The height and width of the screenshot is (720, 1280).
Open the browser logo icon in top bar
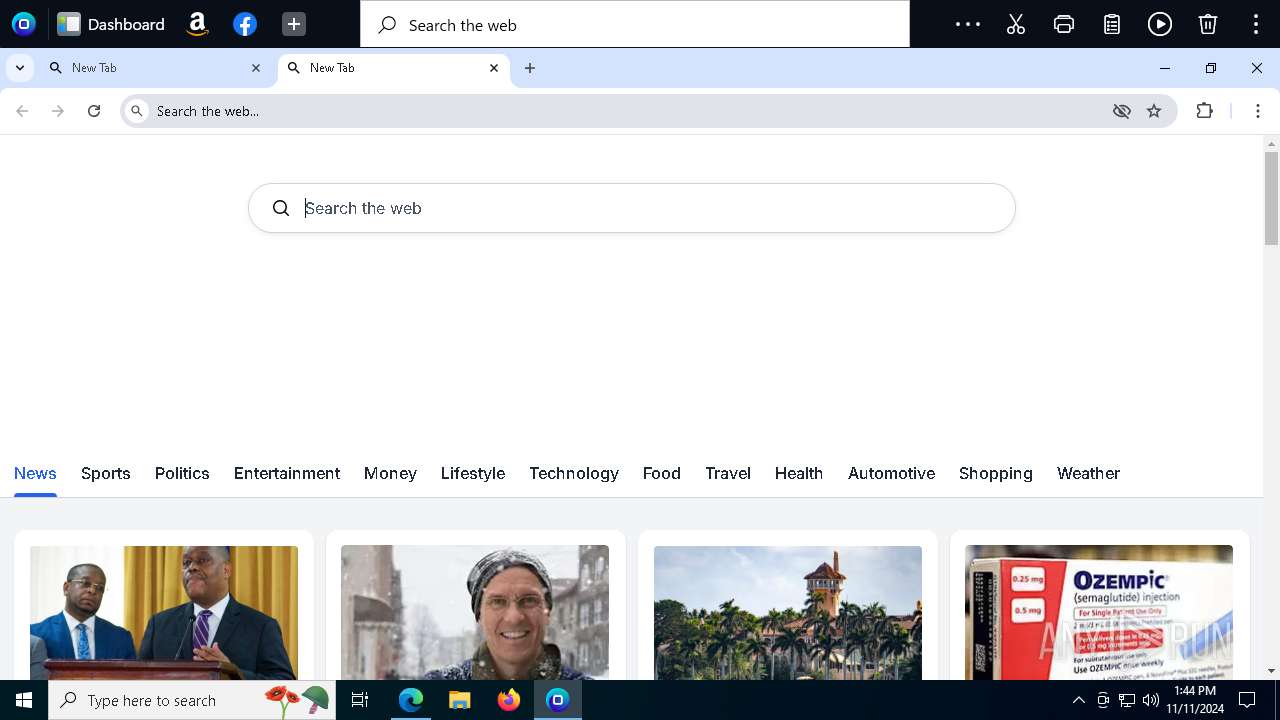24,24
